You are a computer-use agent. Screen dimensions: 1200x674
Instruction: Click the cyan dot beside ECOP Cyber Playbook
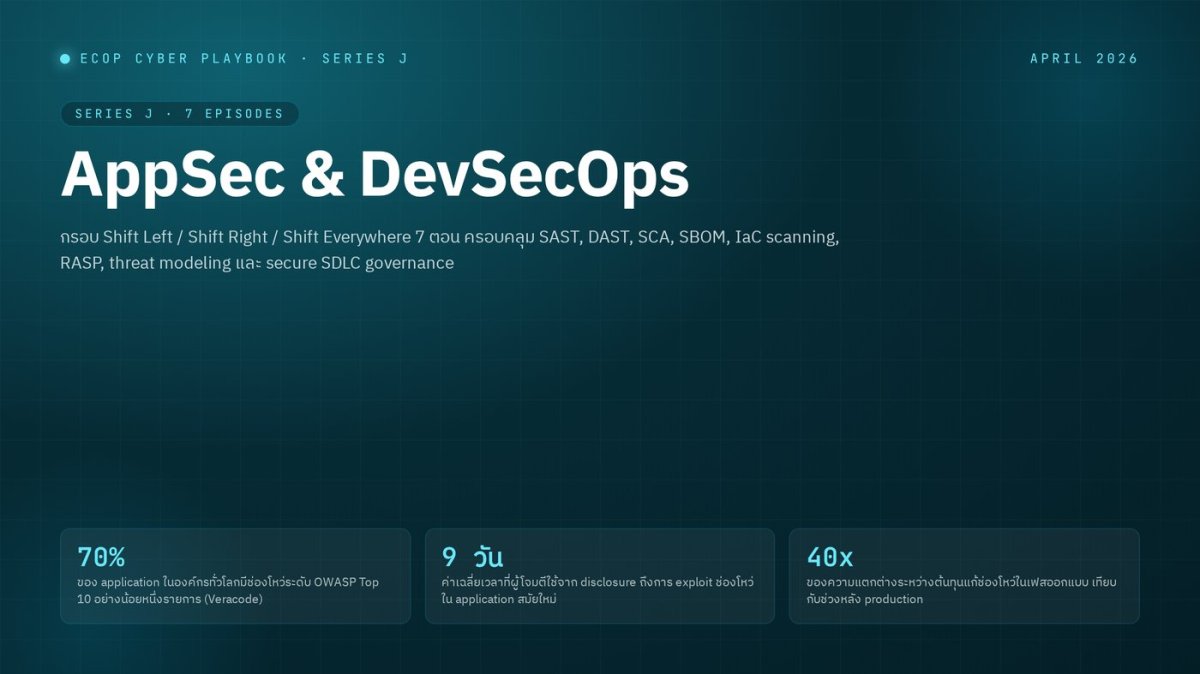tap(65, 59)
